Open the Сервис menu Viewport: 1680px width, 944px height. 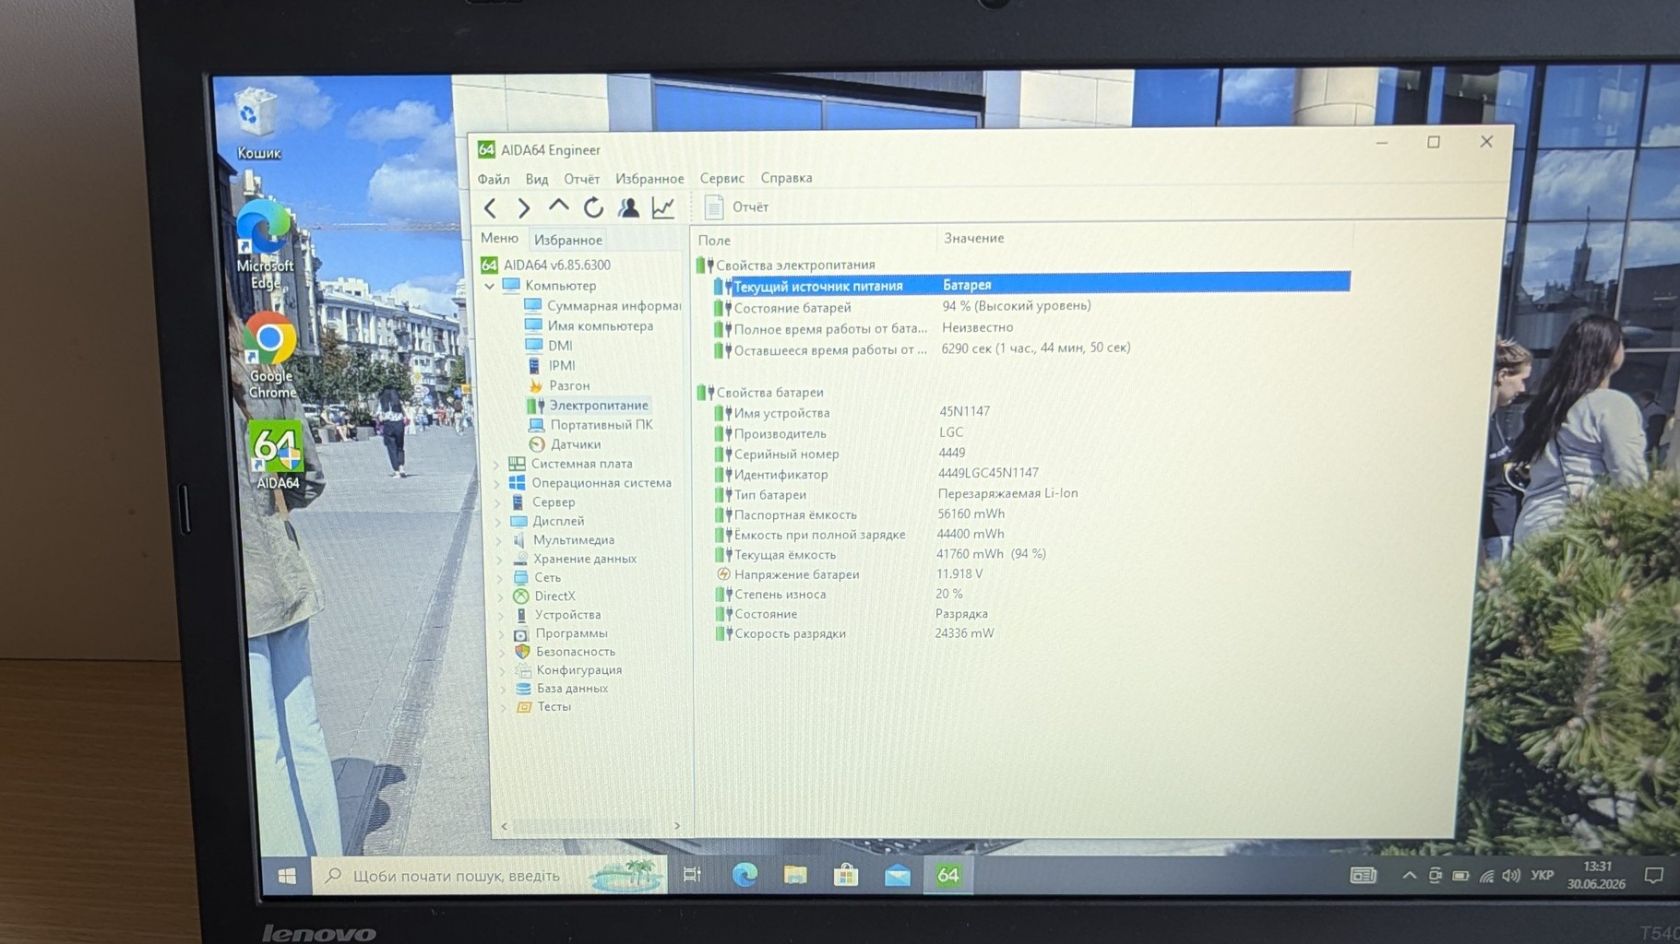(722, 178)
